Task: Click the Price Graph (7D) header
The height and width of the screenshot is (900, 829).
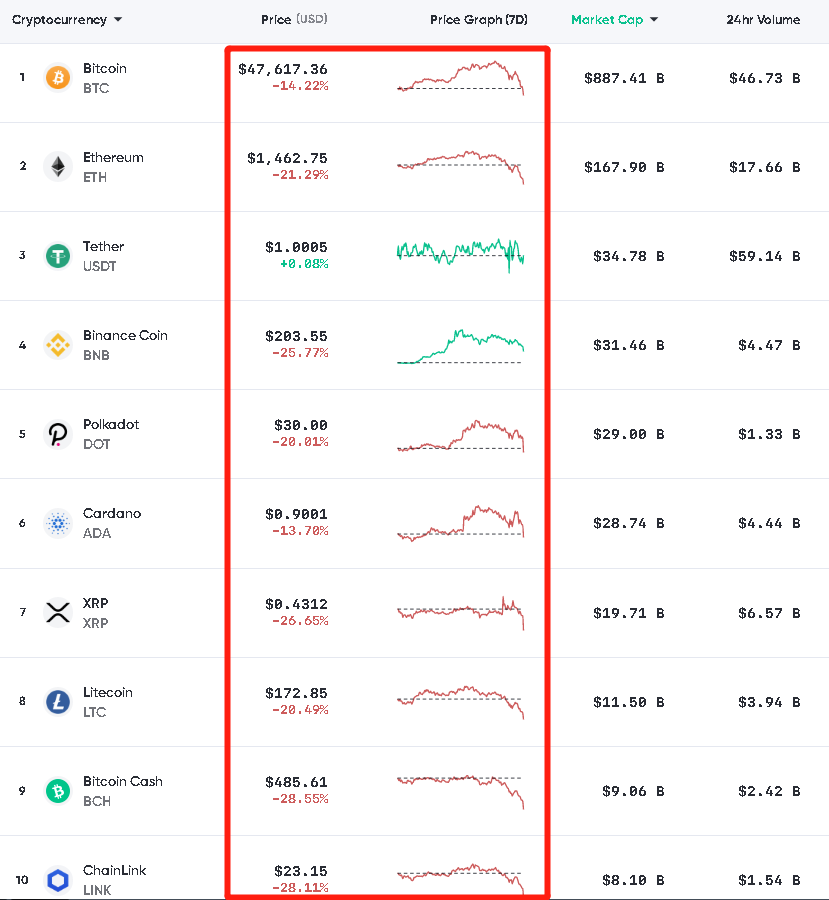Action: pos(479,20)
